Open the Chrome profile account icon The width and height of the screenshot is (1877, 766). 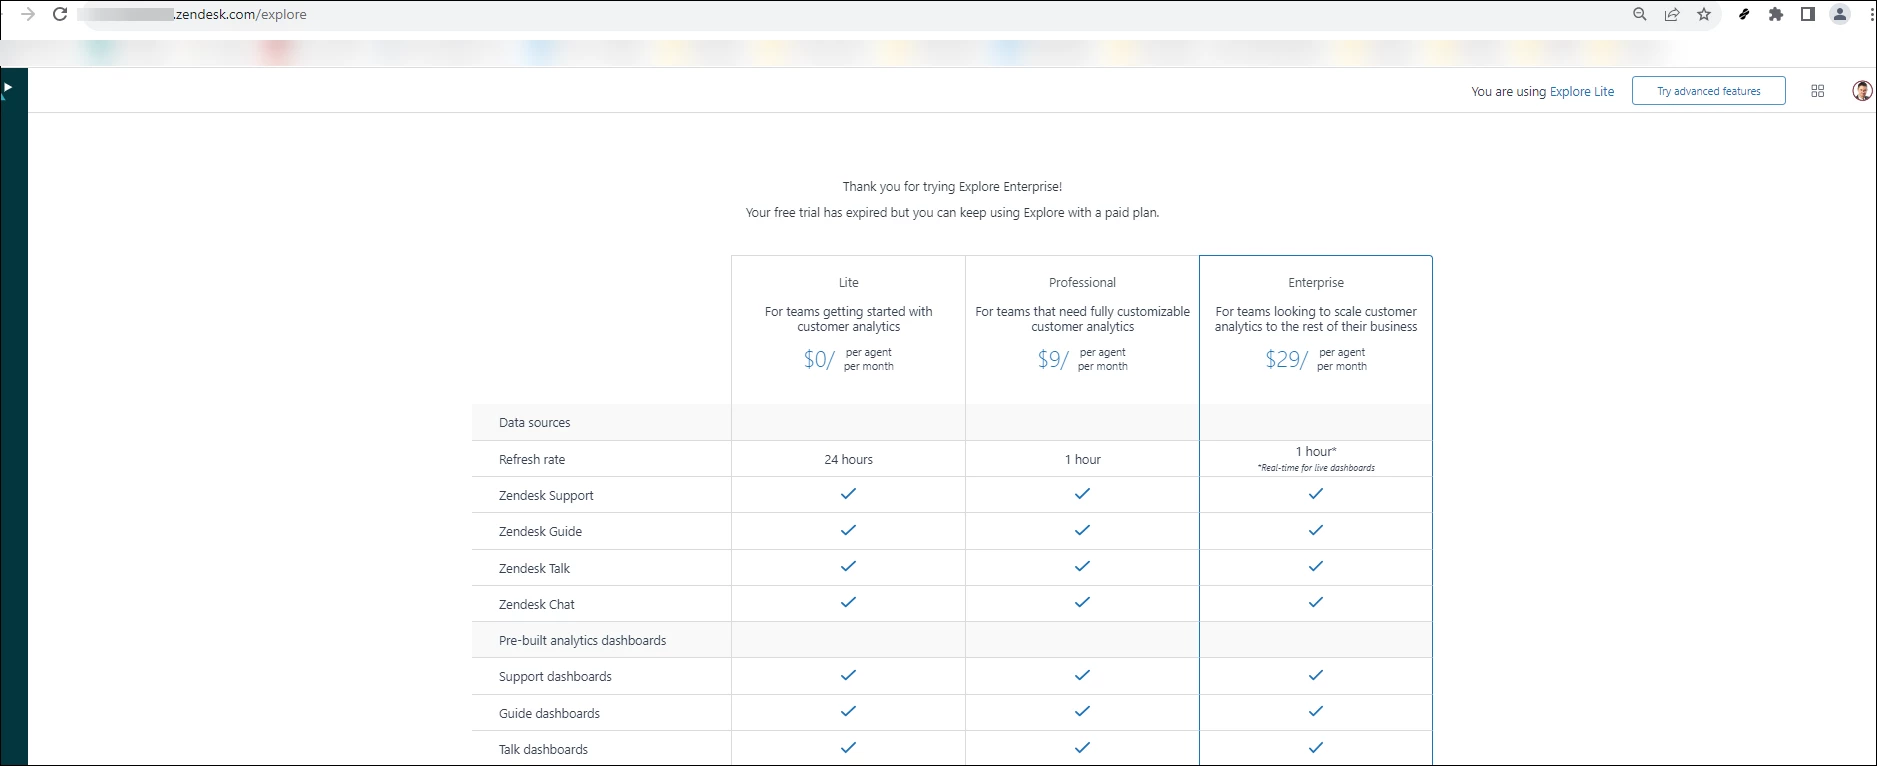click(1840, 15)
